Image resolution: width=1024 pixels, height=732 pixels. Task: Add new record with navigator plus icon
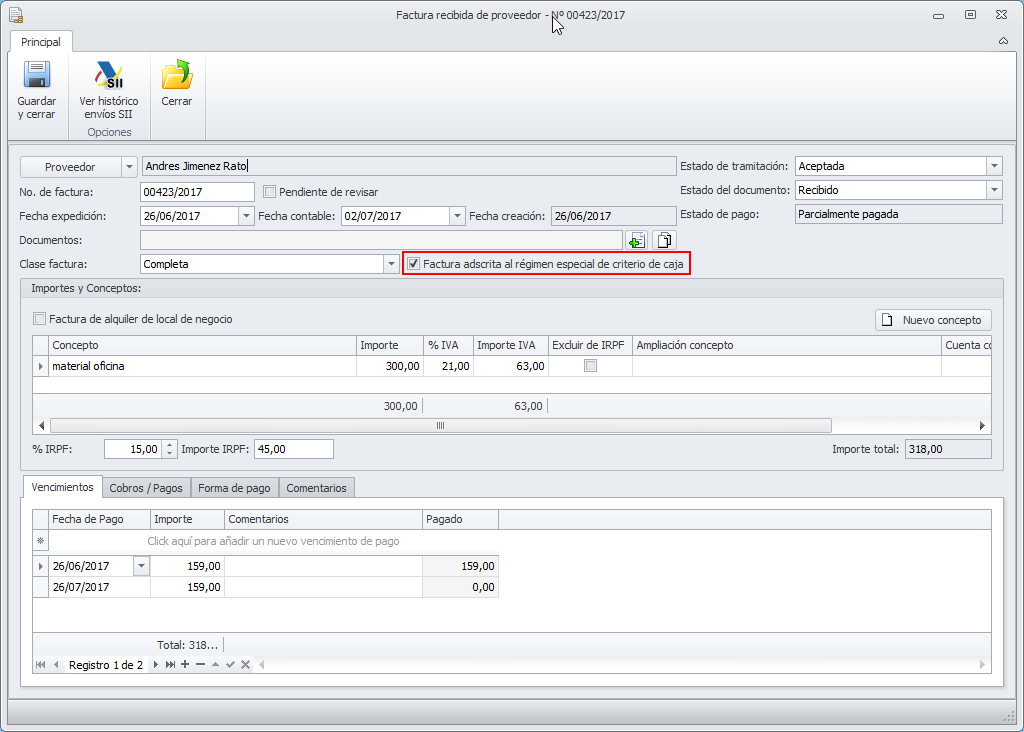pyautogui.click(x=185, y=665)
